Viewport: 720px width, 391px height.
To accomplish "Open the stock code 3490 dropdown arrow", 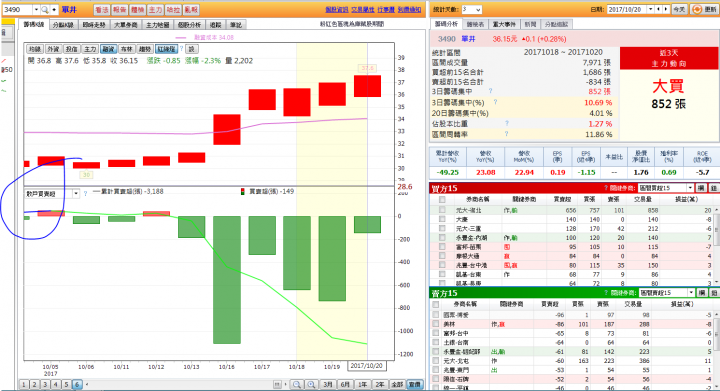I will click(36, 10).
